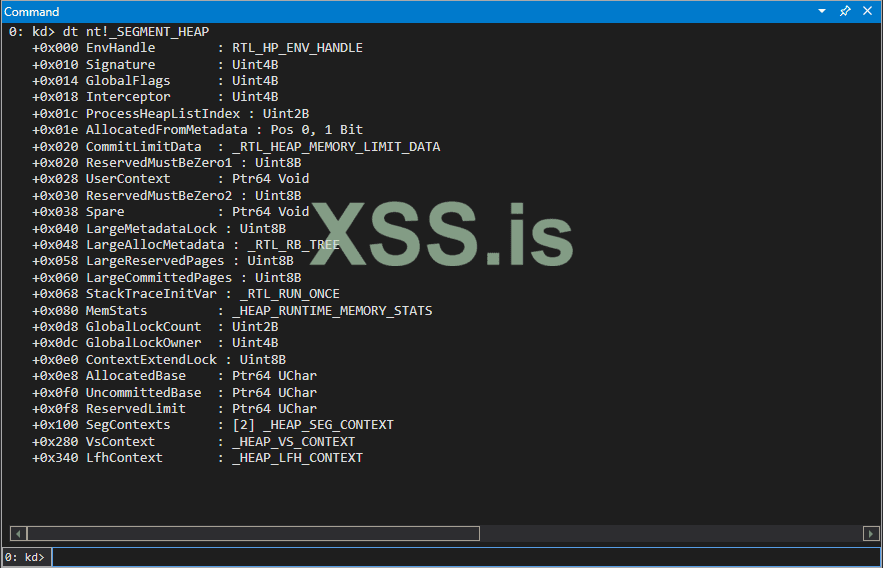Viewport: 883px width, 568px height.
Task: Click the UserContext field name
Action: pos(128,179)
